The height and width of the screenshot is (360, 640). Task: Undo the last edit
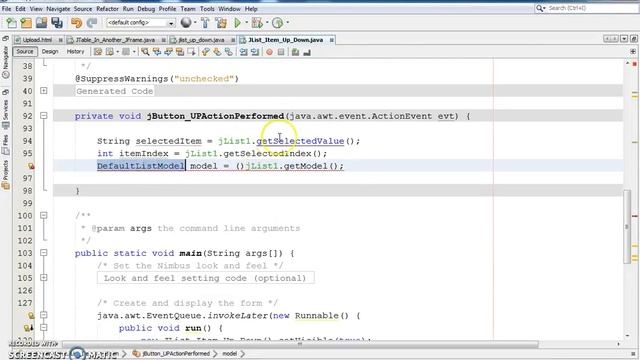coord(76,23)
